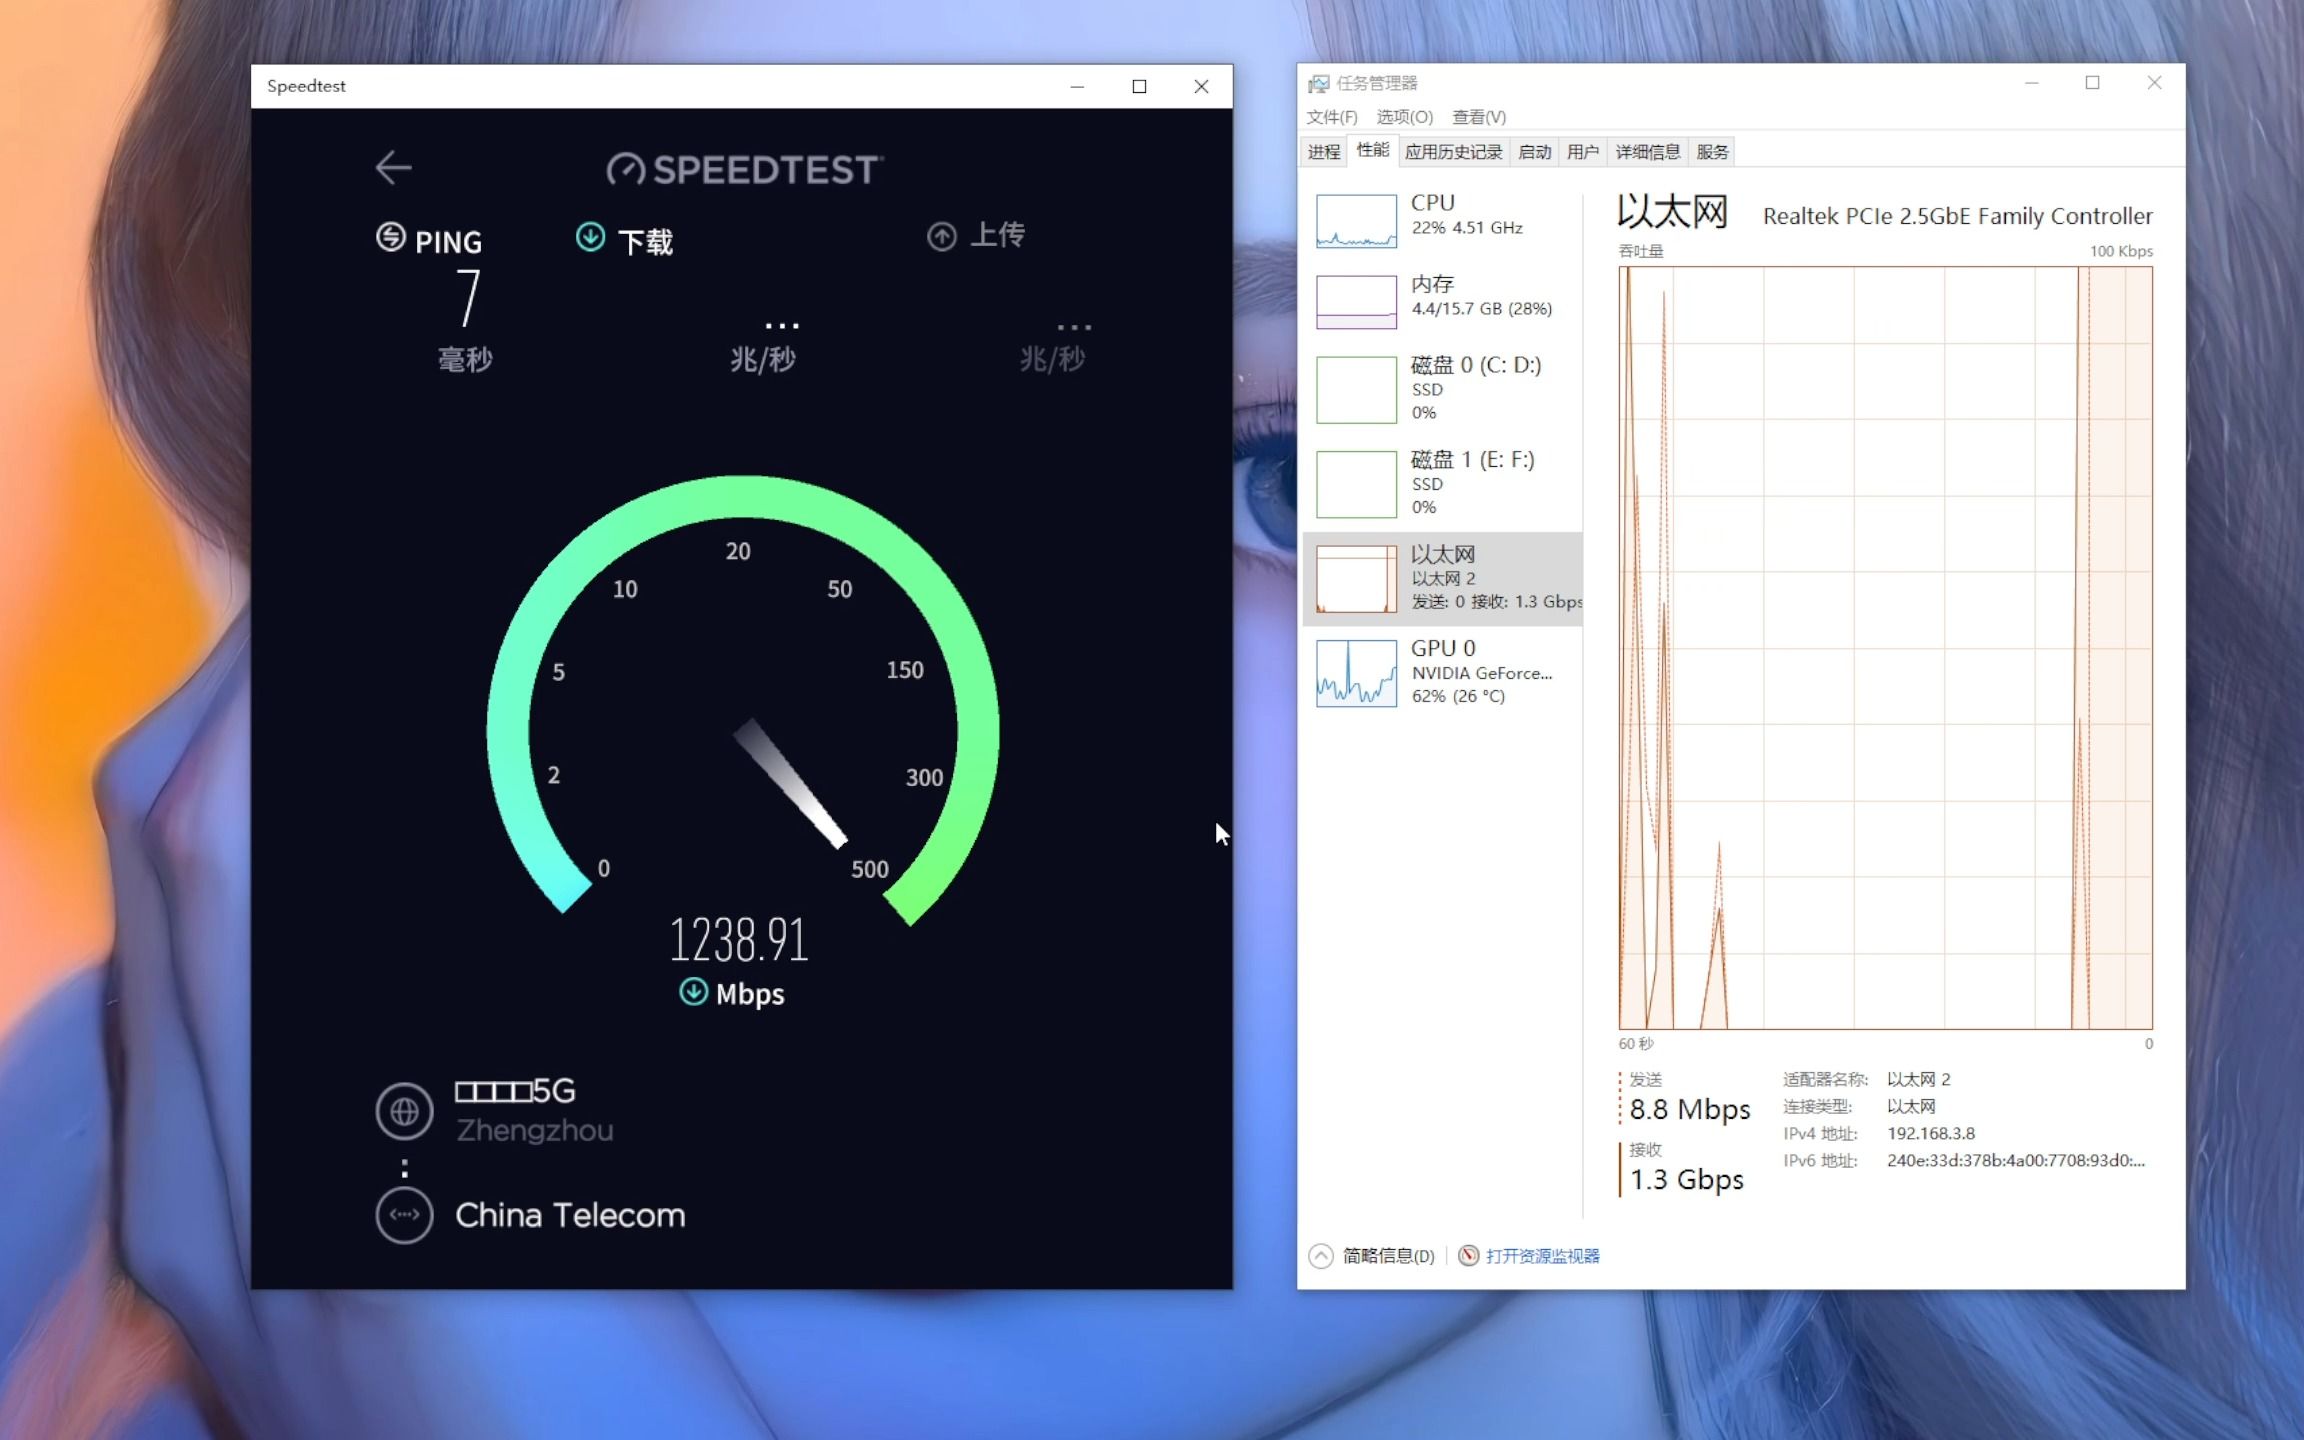Image resolution: width=2304 pixels, height=1440 pixels.
Task: Maximize the Speedtest window
Action: coord(1139,86)
